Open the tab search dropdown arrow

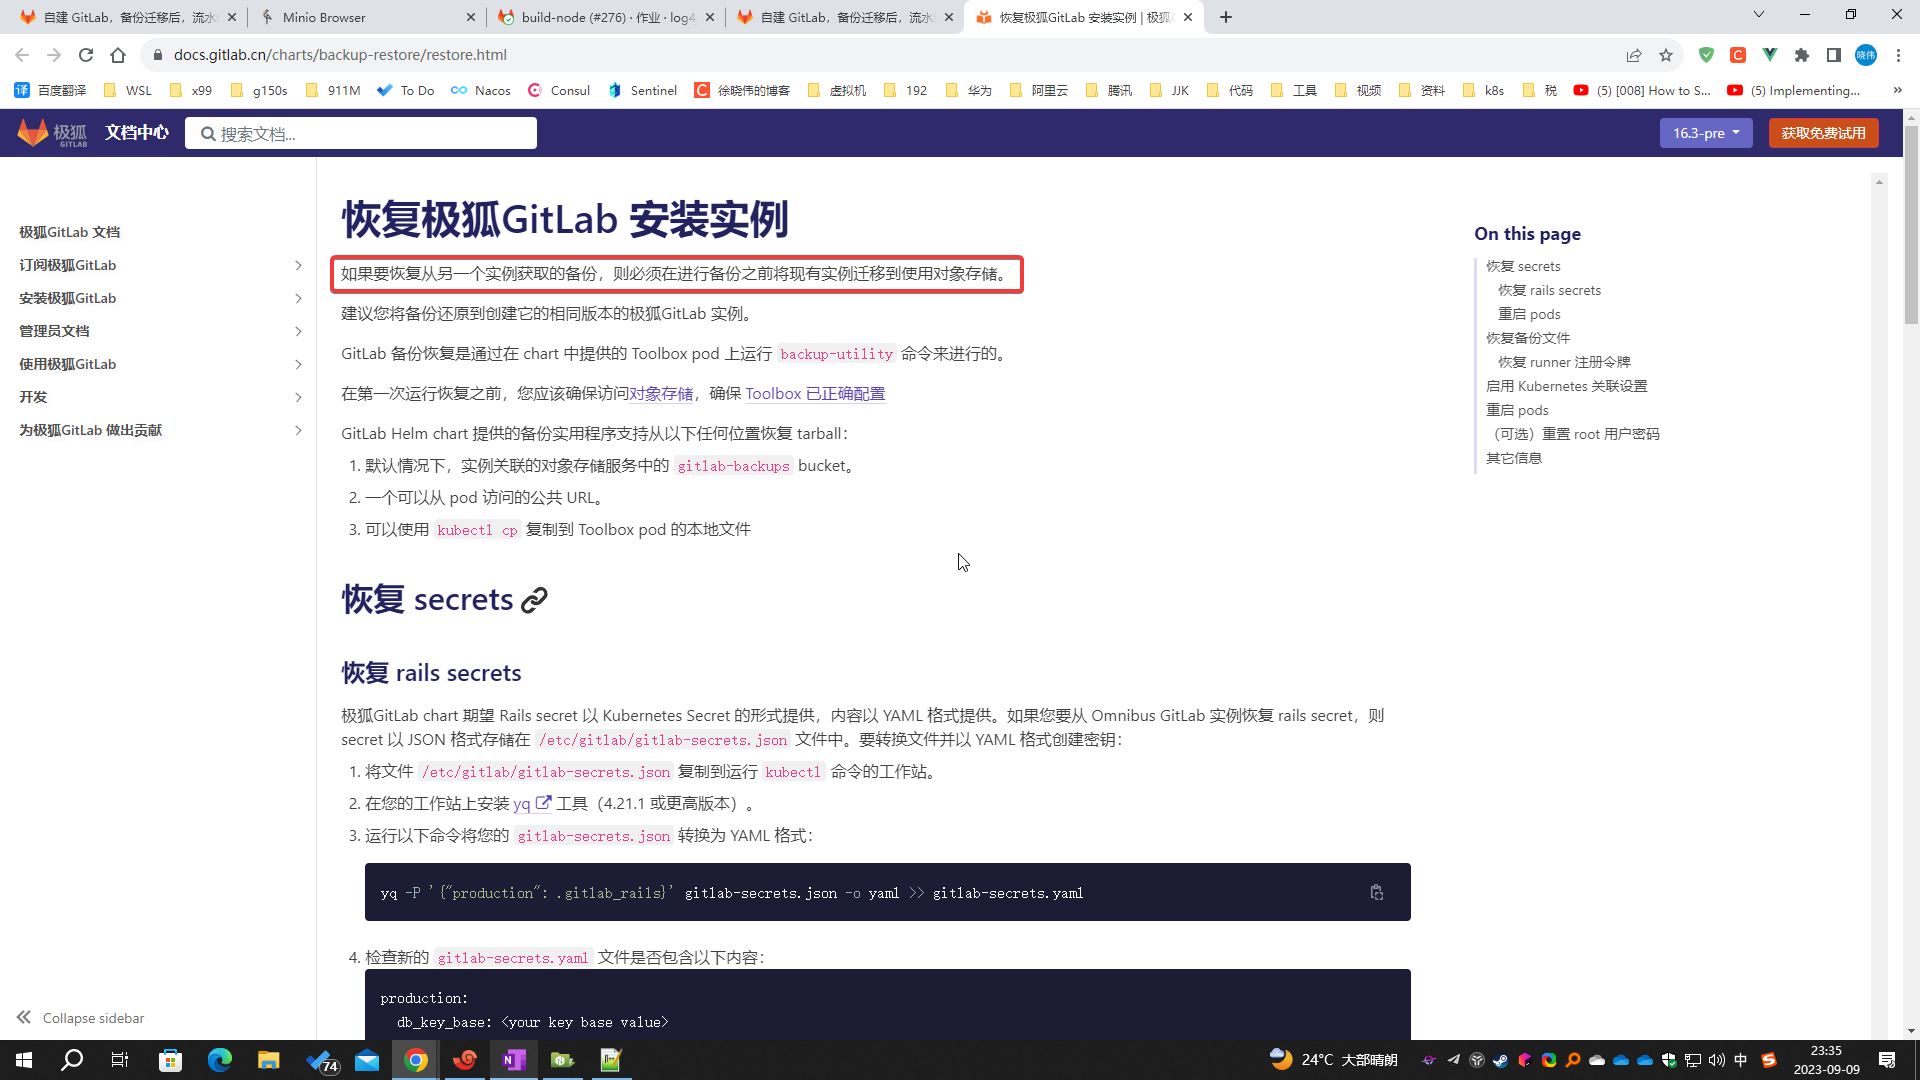[1758, 15]
